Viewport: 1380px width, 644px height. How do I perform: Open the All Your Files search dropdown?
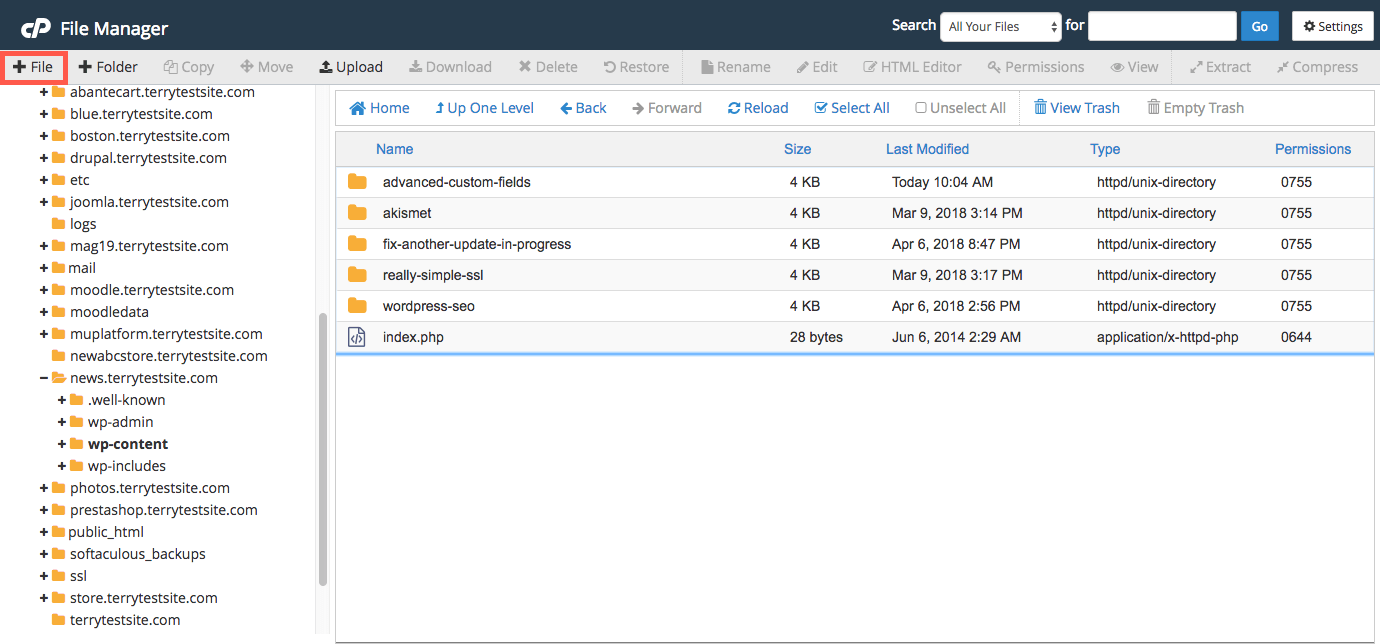[x=1001, y=26]
